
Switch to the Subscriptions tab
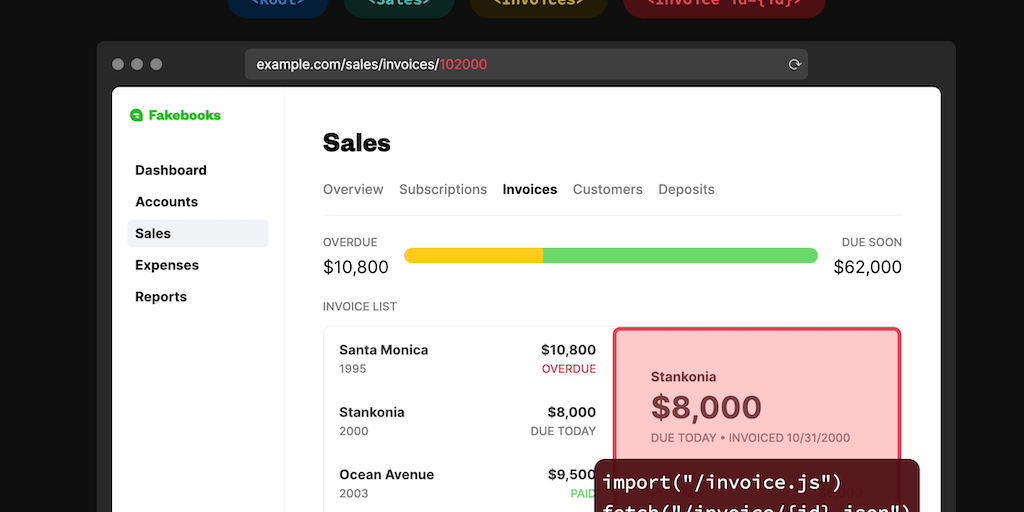(x=443, y=189)
